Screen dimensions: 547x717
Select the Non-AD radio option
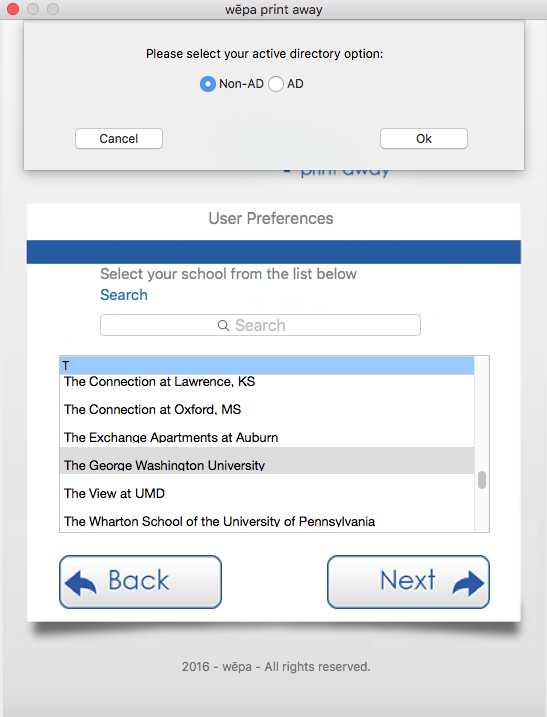208,84
